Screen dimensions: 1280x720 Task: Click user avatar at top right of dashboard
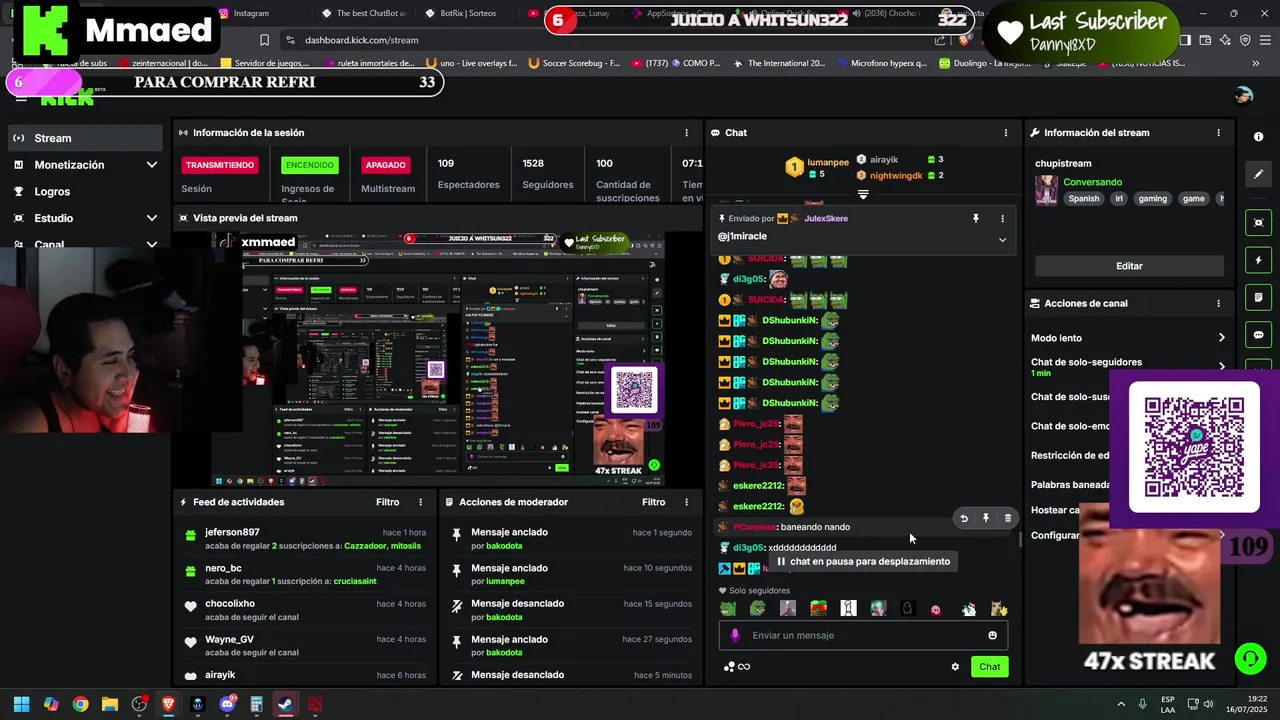(x=1243, y=95)
